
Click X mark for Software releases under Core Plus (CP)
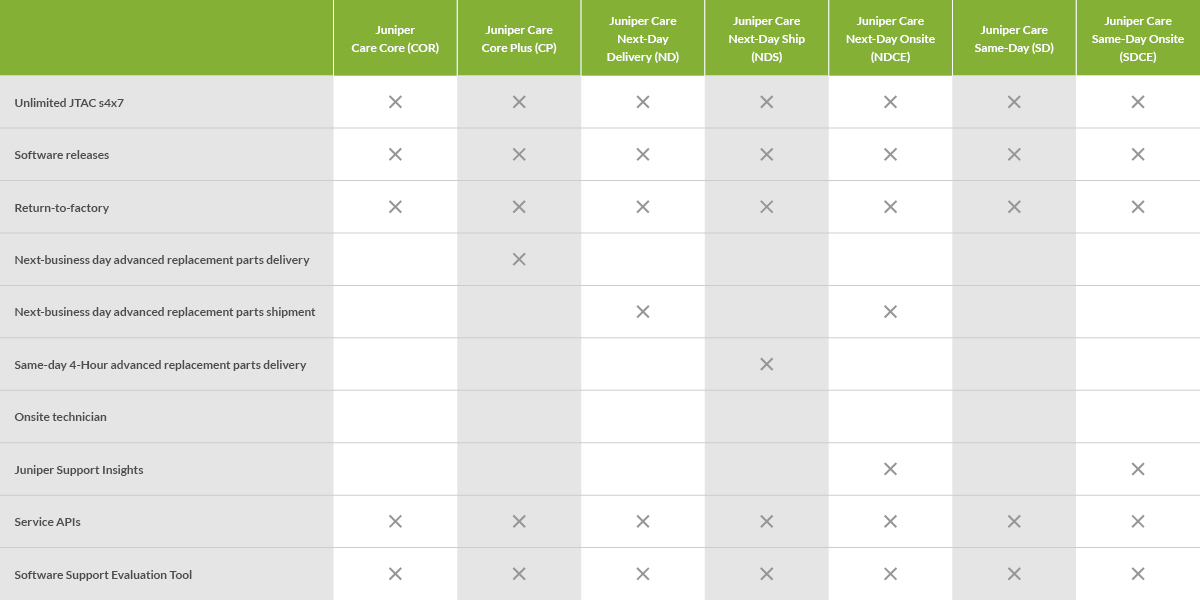tap(519, 154)
